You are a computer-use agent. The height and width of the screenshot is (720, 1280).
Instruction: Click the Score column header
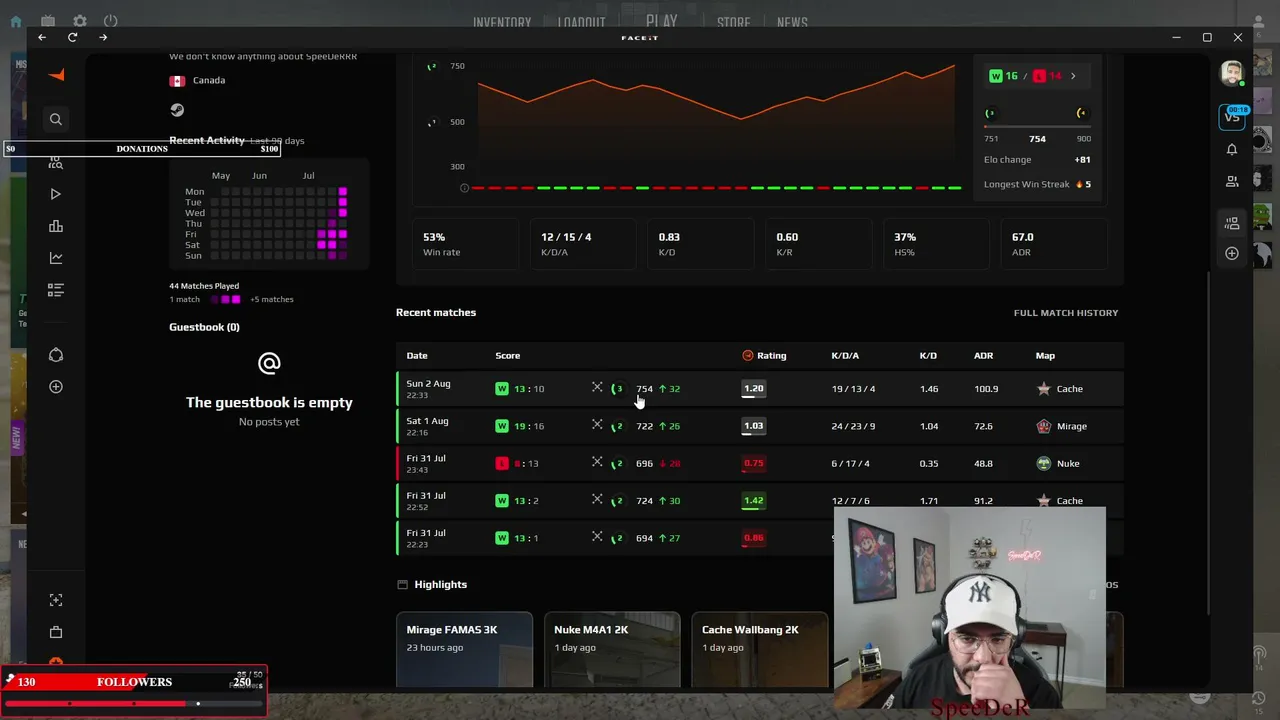(507, 356)
